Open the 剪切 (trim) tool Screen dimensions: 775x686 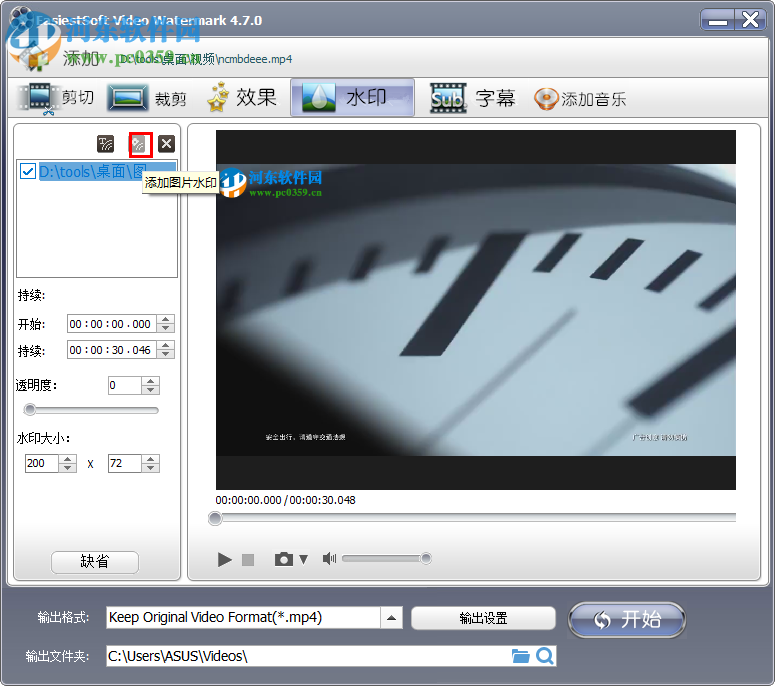point(56,98)
